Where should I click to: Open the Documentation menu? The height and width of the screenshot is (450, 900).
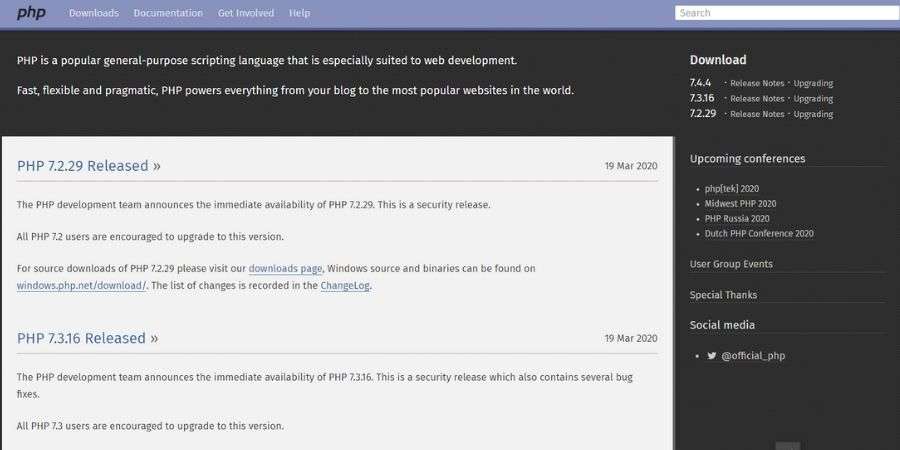(168, 13)
